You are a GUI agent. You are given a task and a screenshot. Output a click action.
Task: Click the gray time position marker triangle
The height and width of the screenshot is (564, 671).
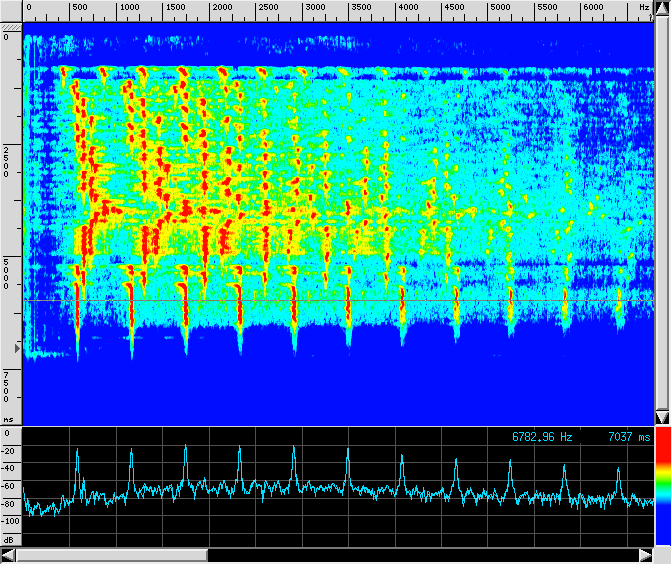[x=16, y=347]
